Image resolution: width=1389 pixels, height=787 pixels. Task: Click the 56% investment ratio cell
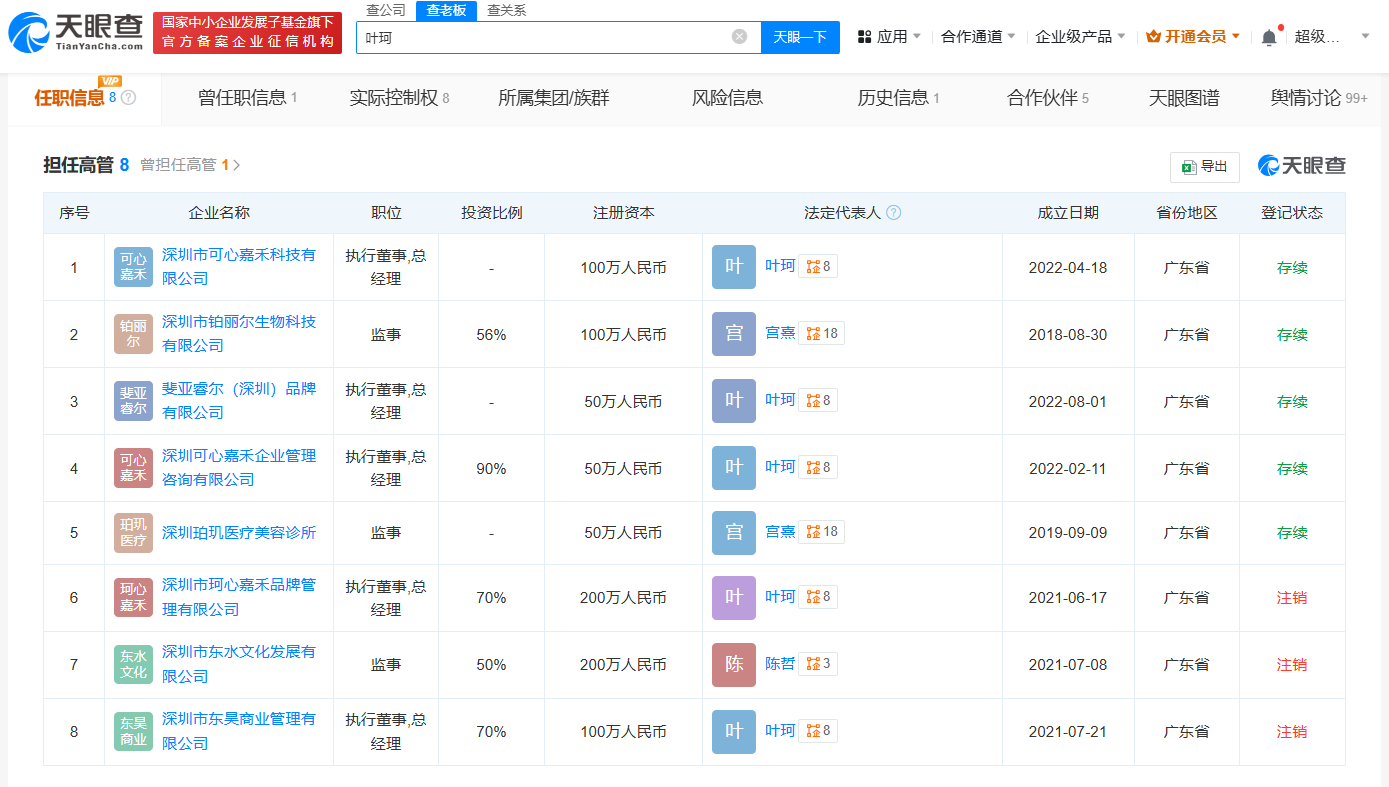(x=491, y=335)
